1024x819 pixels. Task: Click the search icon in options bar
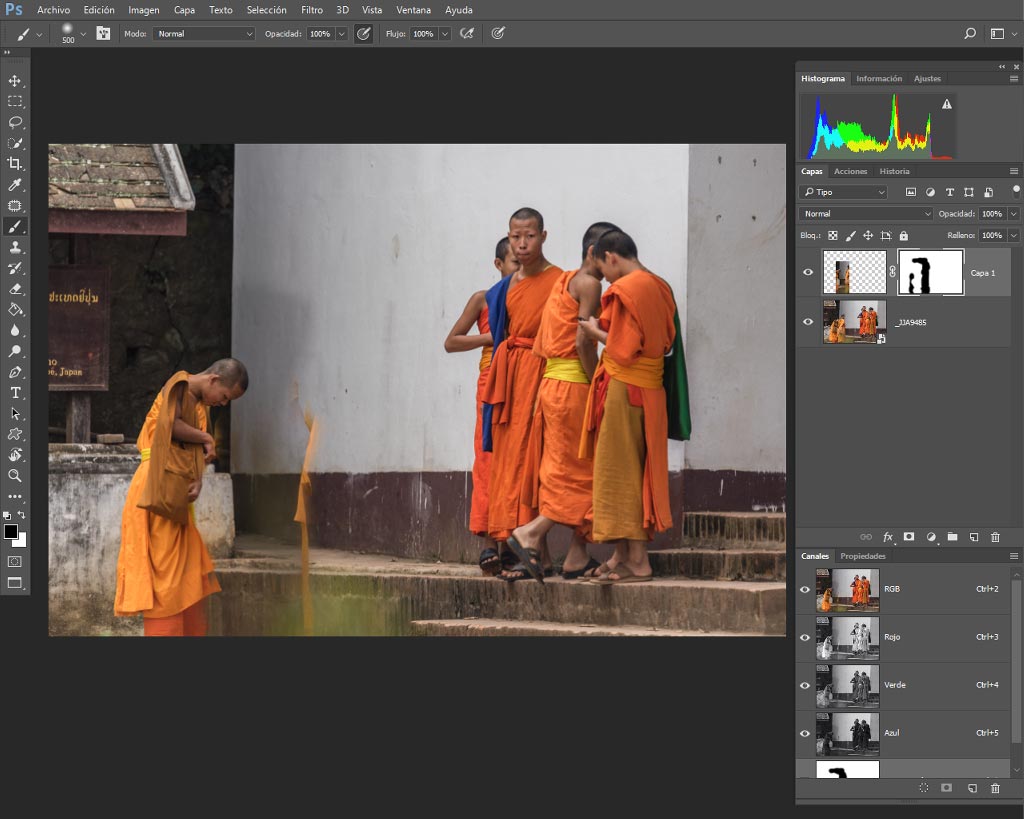[970, 33]
